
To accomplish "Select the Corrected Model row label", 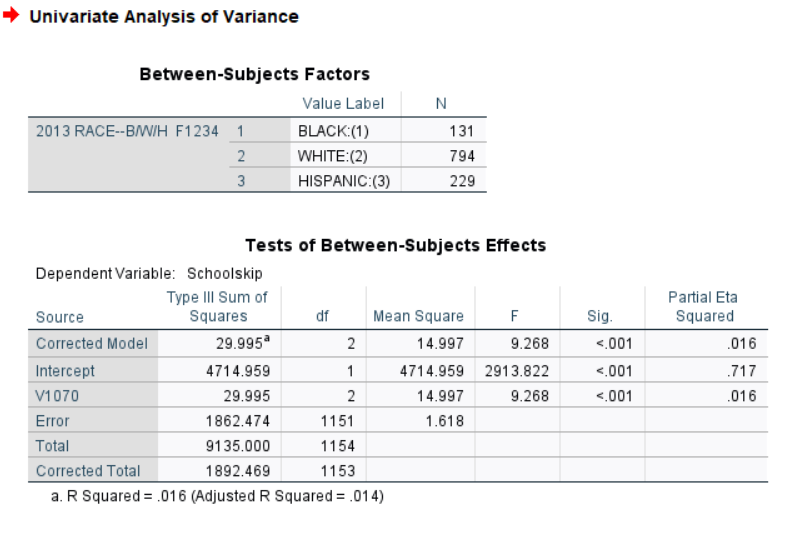I will click(x=92, y=343).
